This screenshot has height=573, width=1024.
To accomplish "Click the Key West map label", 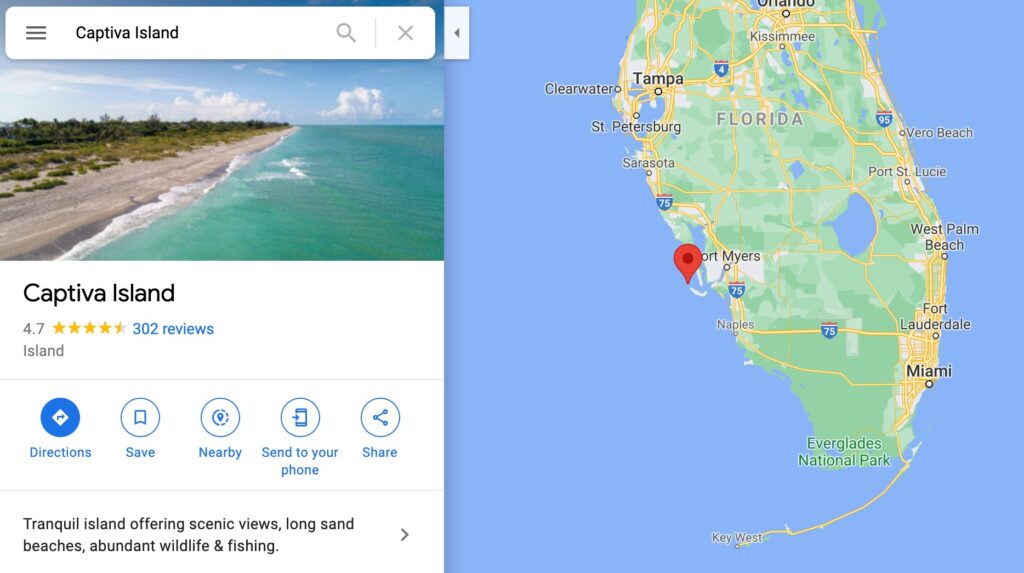I will [x=737, y=537].
